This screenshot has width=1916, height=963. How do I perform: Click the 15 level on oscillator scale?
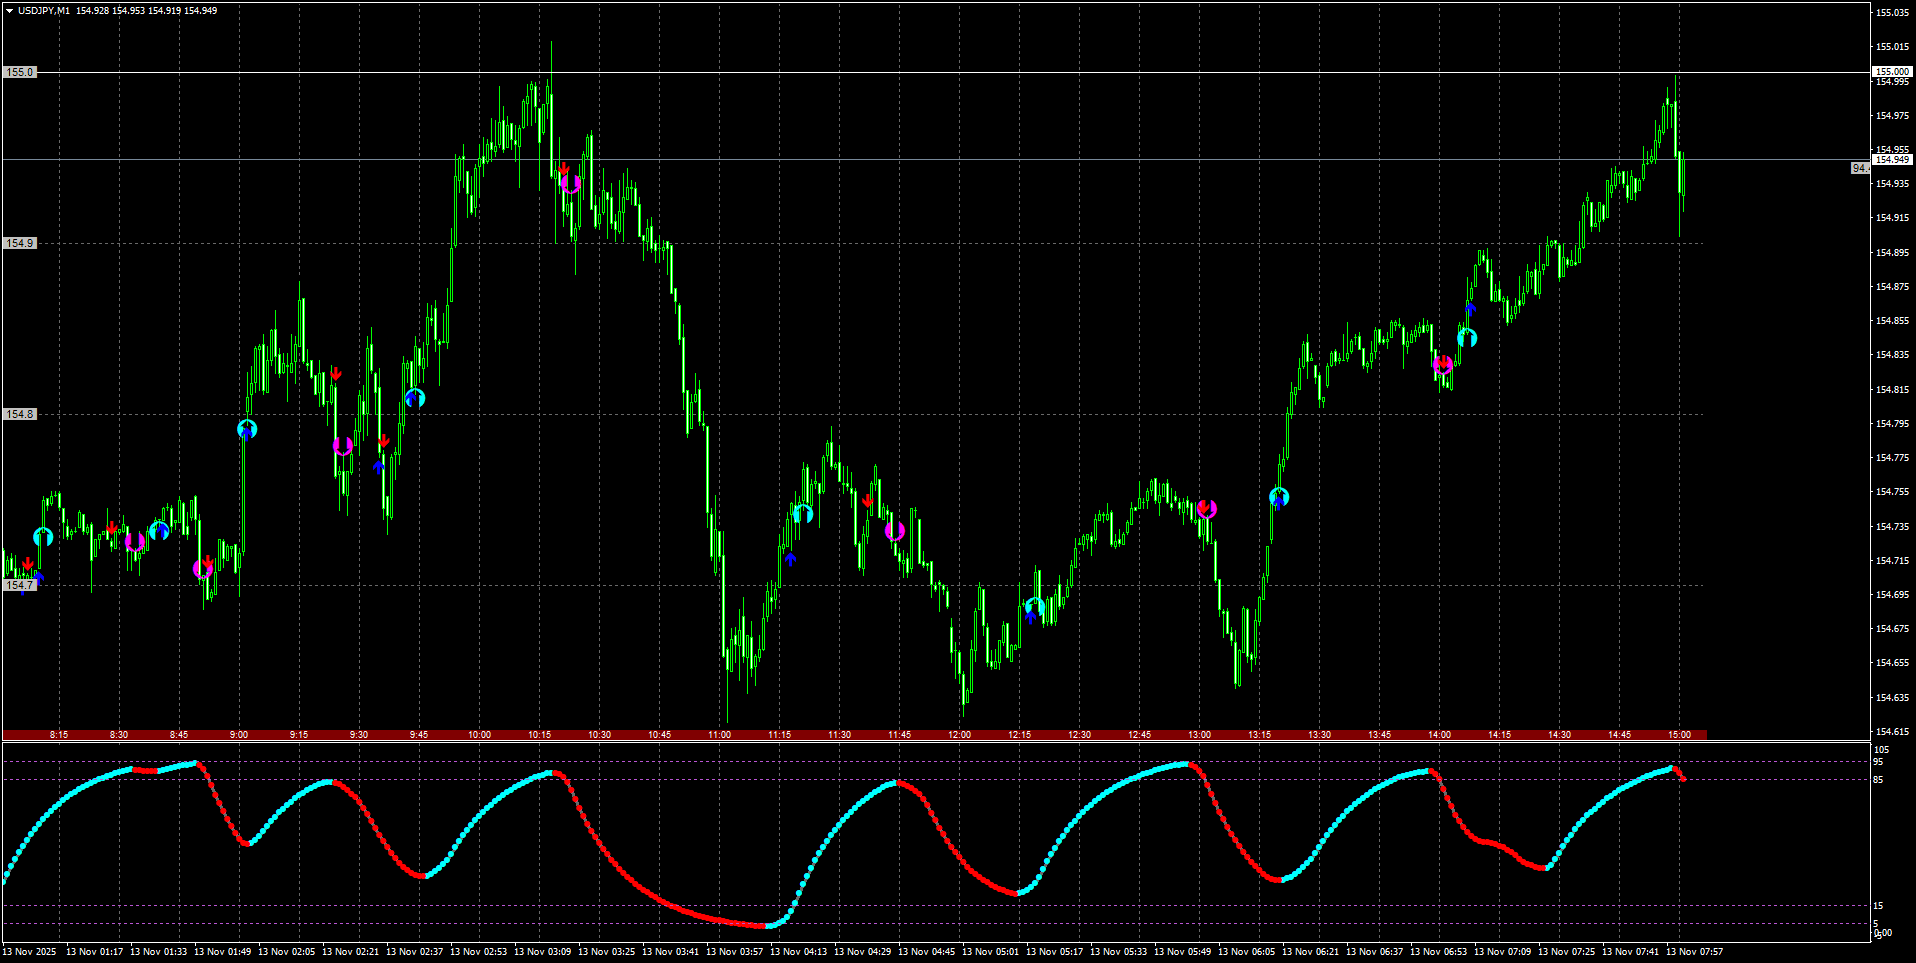[x=1878, y=906]
